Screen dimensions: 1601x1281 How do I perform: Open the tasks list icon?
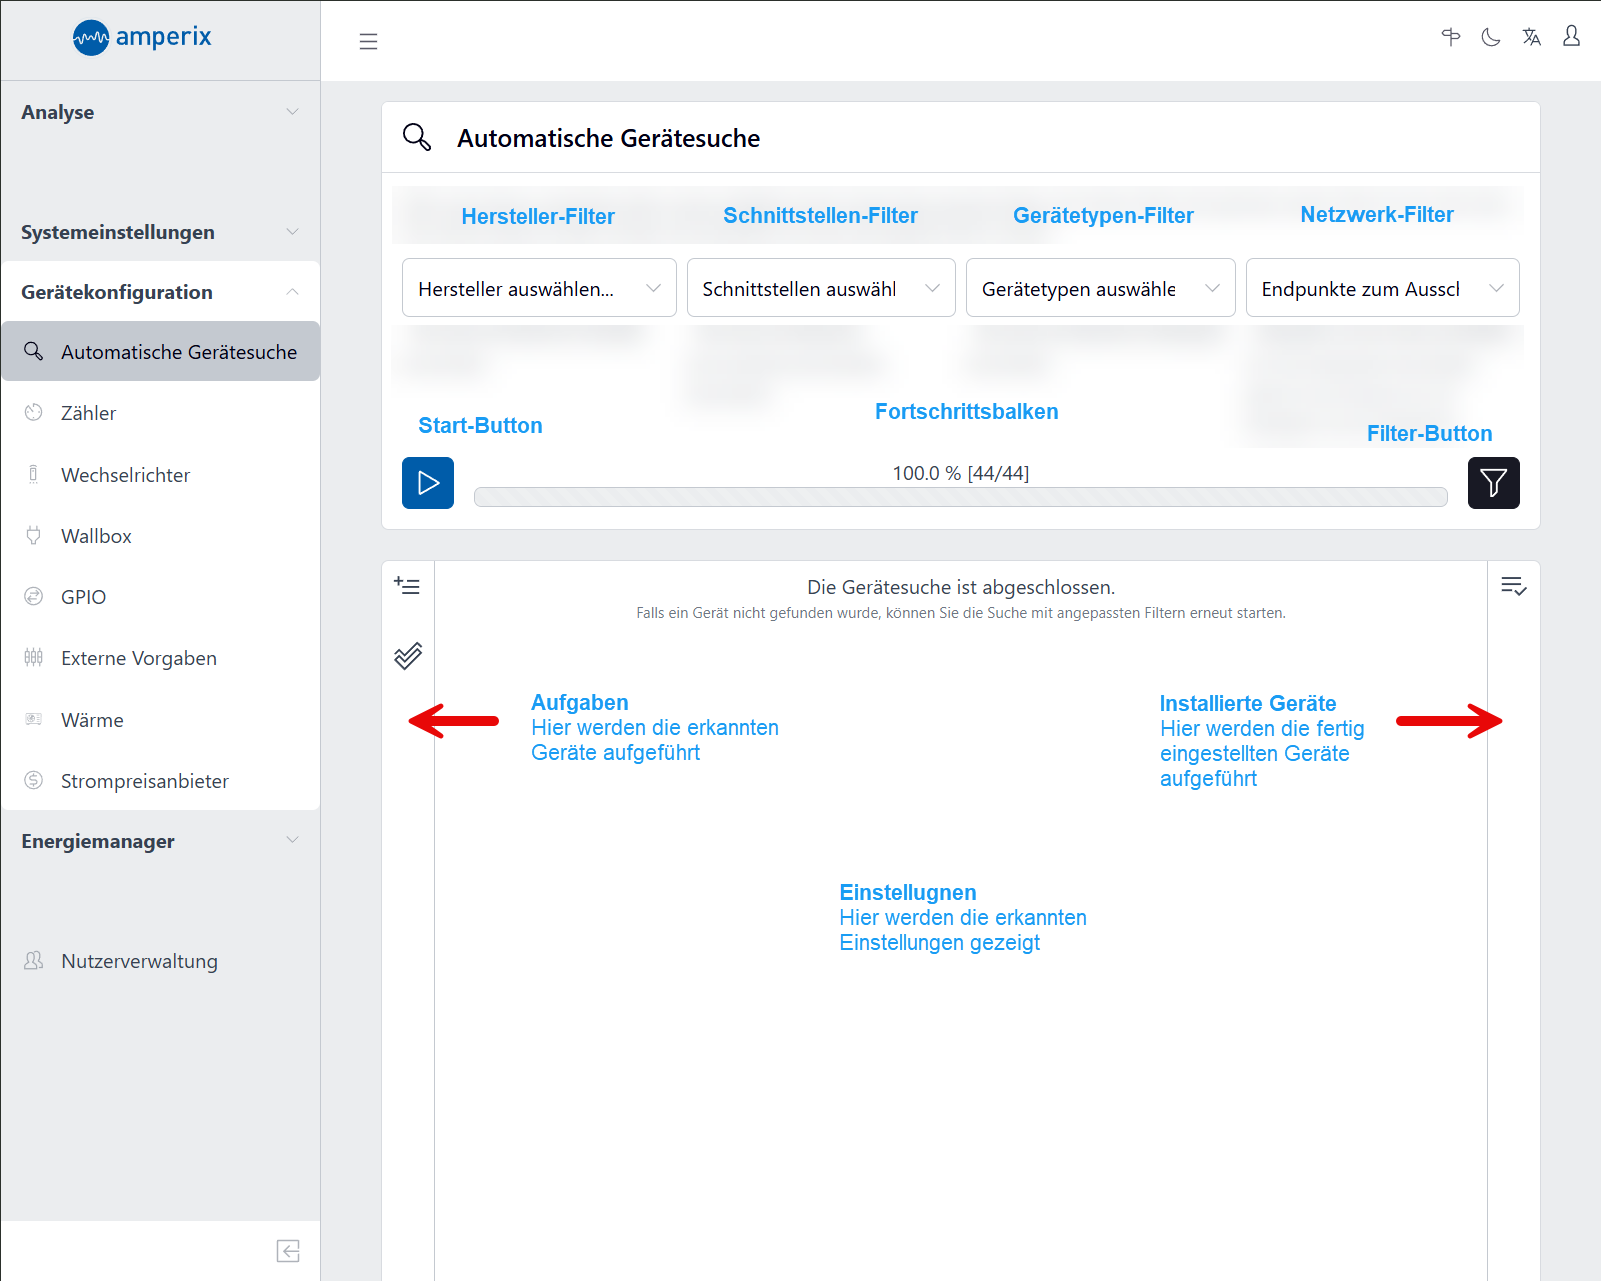pyautogui.click(x=407, y=586)
